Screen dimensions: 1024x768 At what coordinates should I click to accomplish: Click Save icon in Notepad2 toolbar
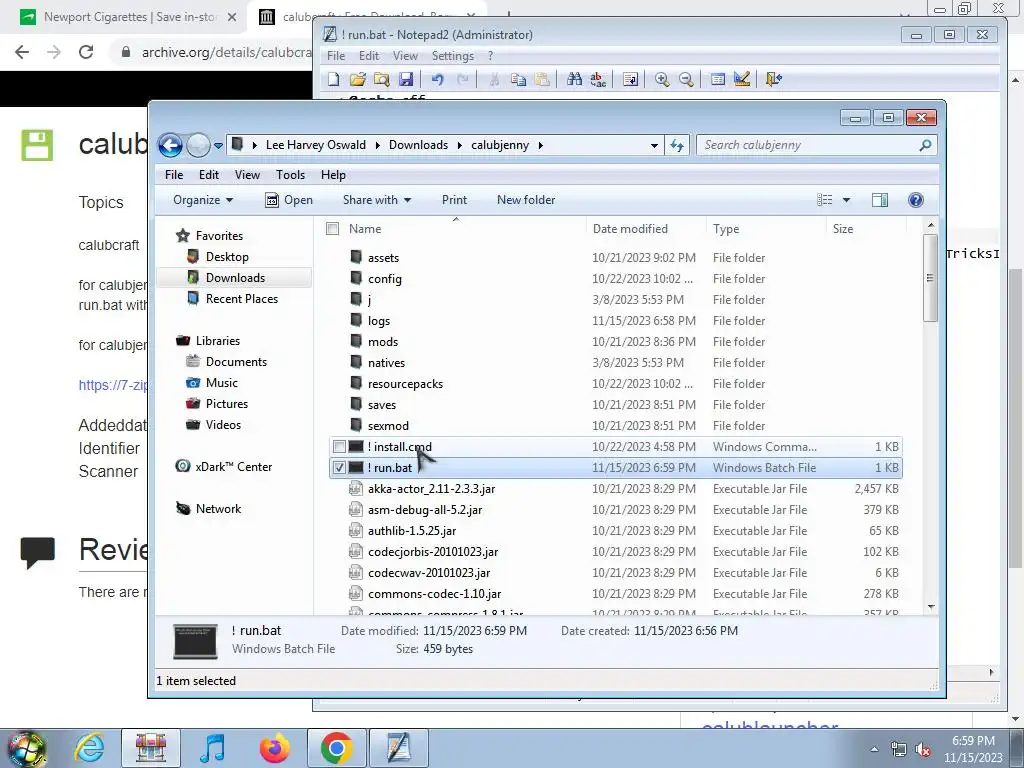tap(406, 79)
